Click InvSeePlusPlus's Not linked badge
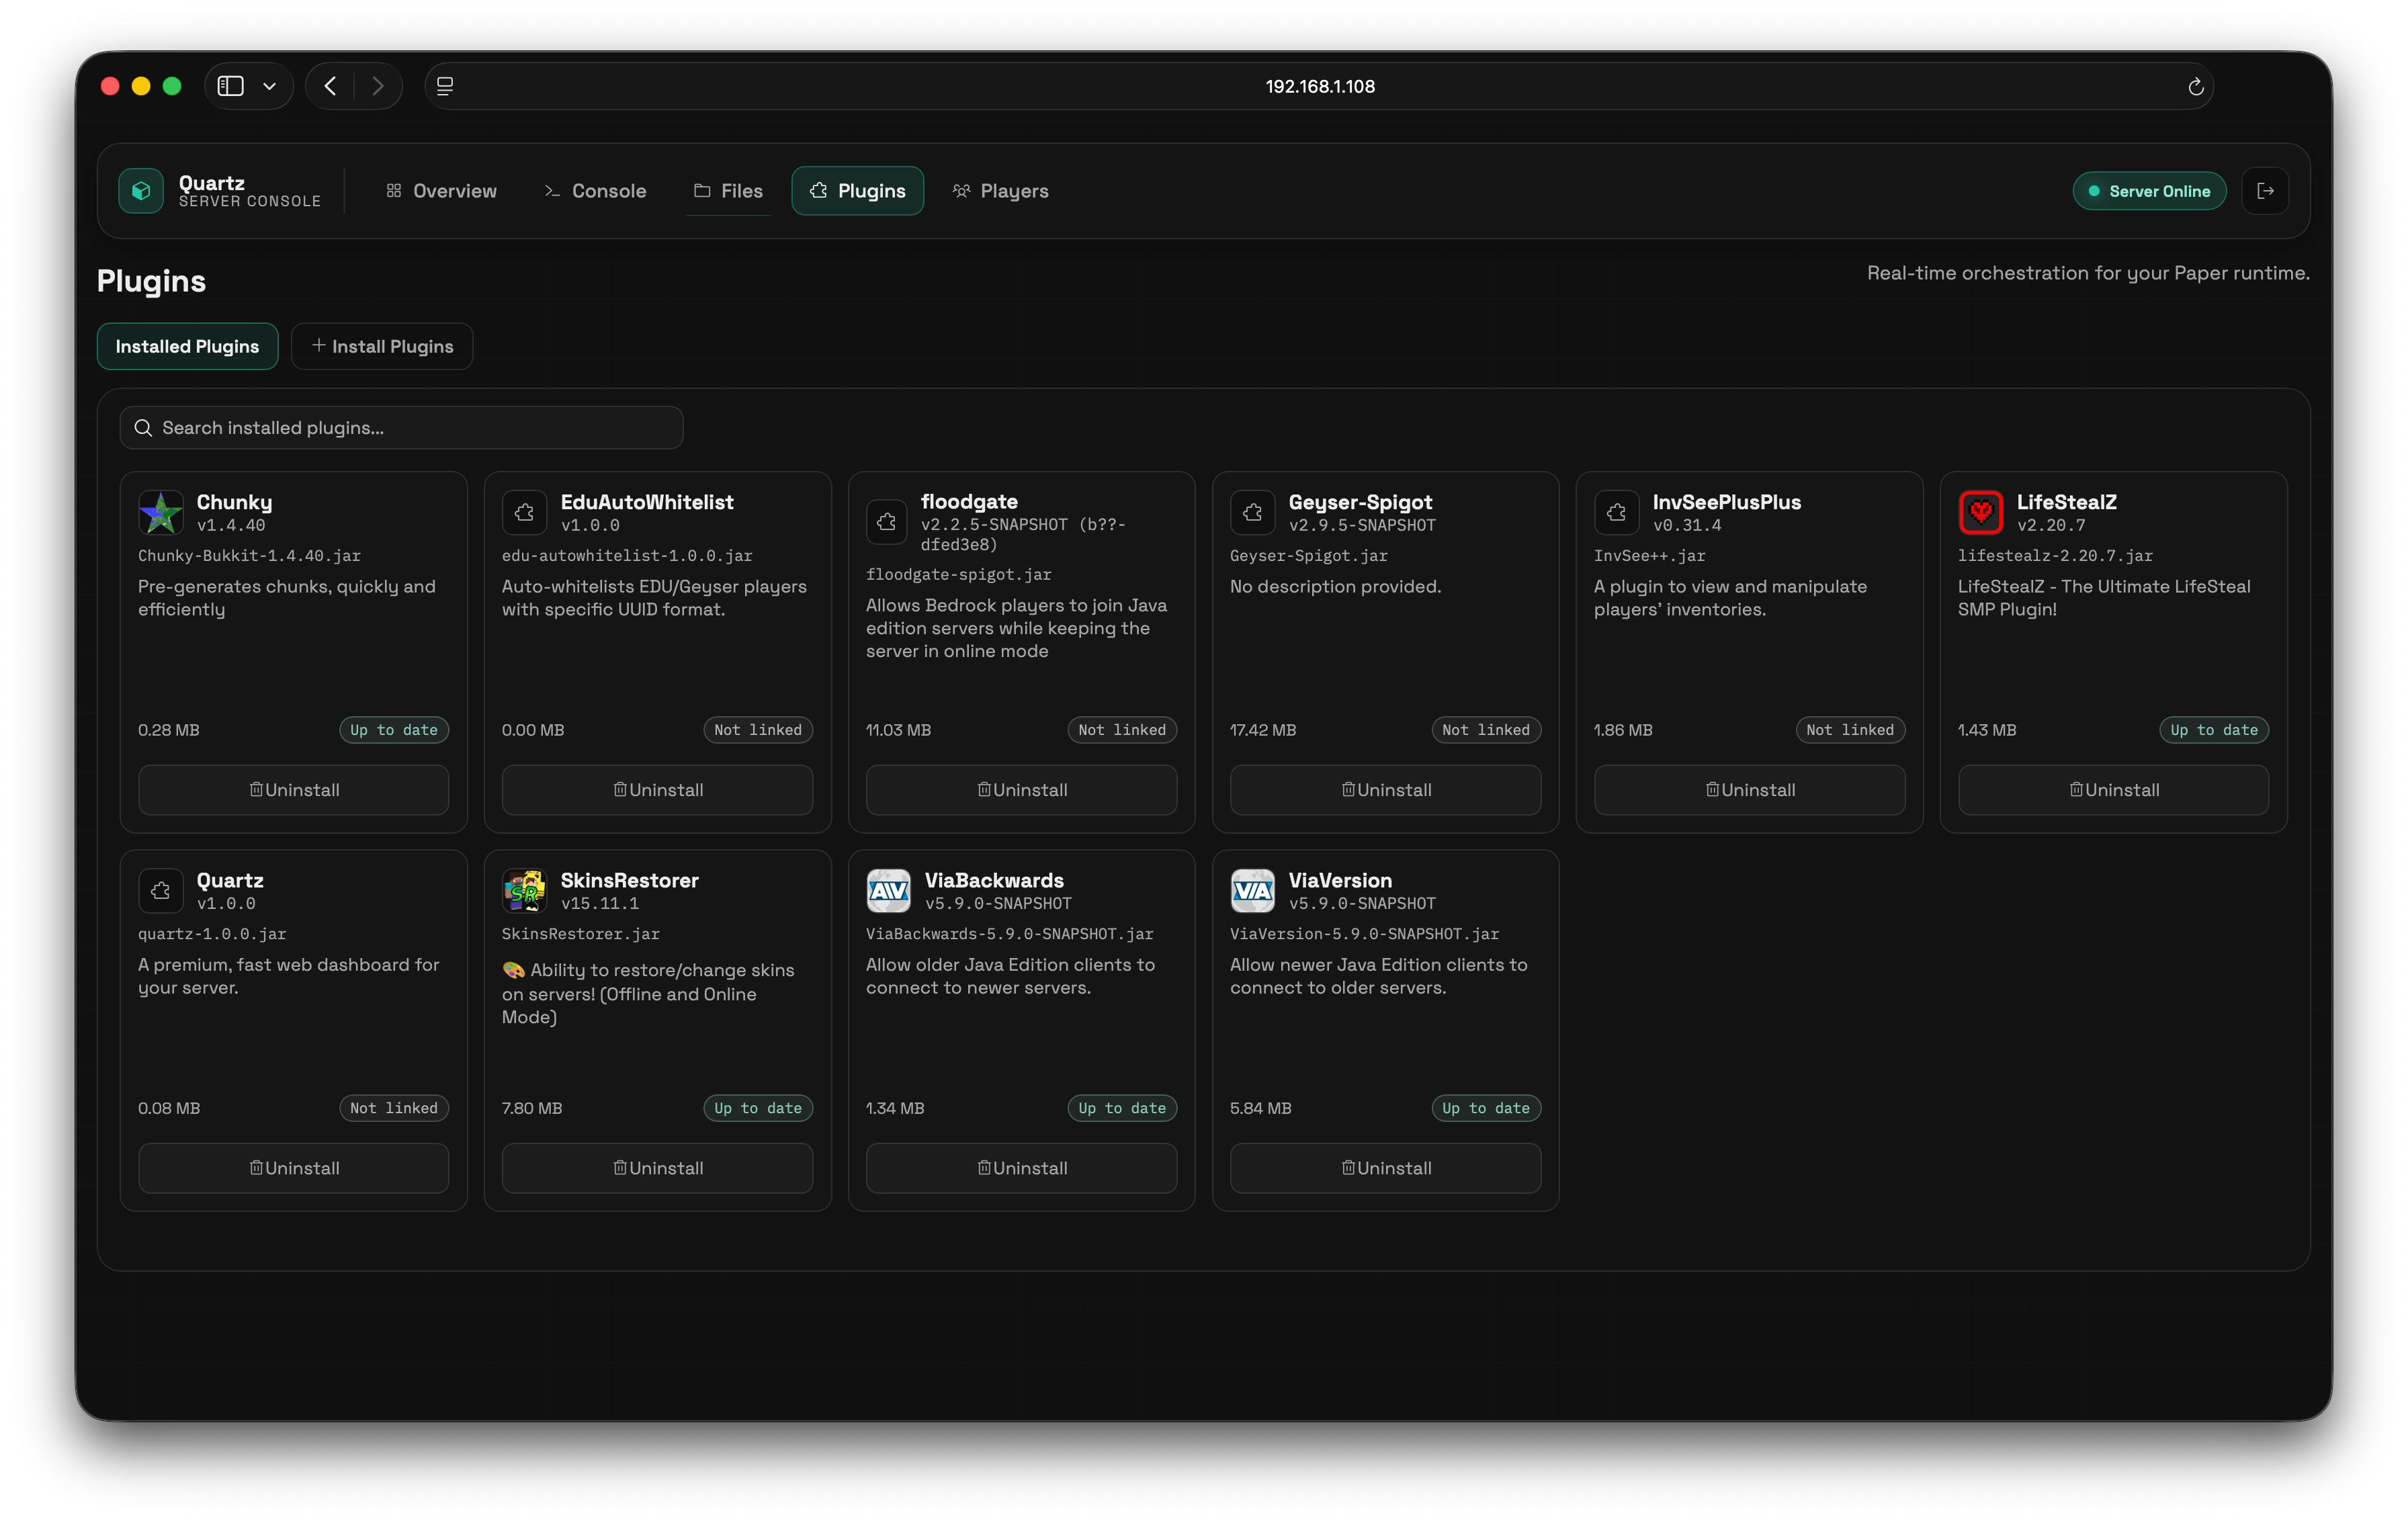This screenshot has height=1521, width=2408. pos(1850,730)
